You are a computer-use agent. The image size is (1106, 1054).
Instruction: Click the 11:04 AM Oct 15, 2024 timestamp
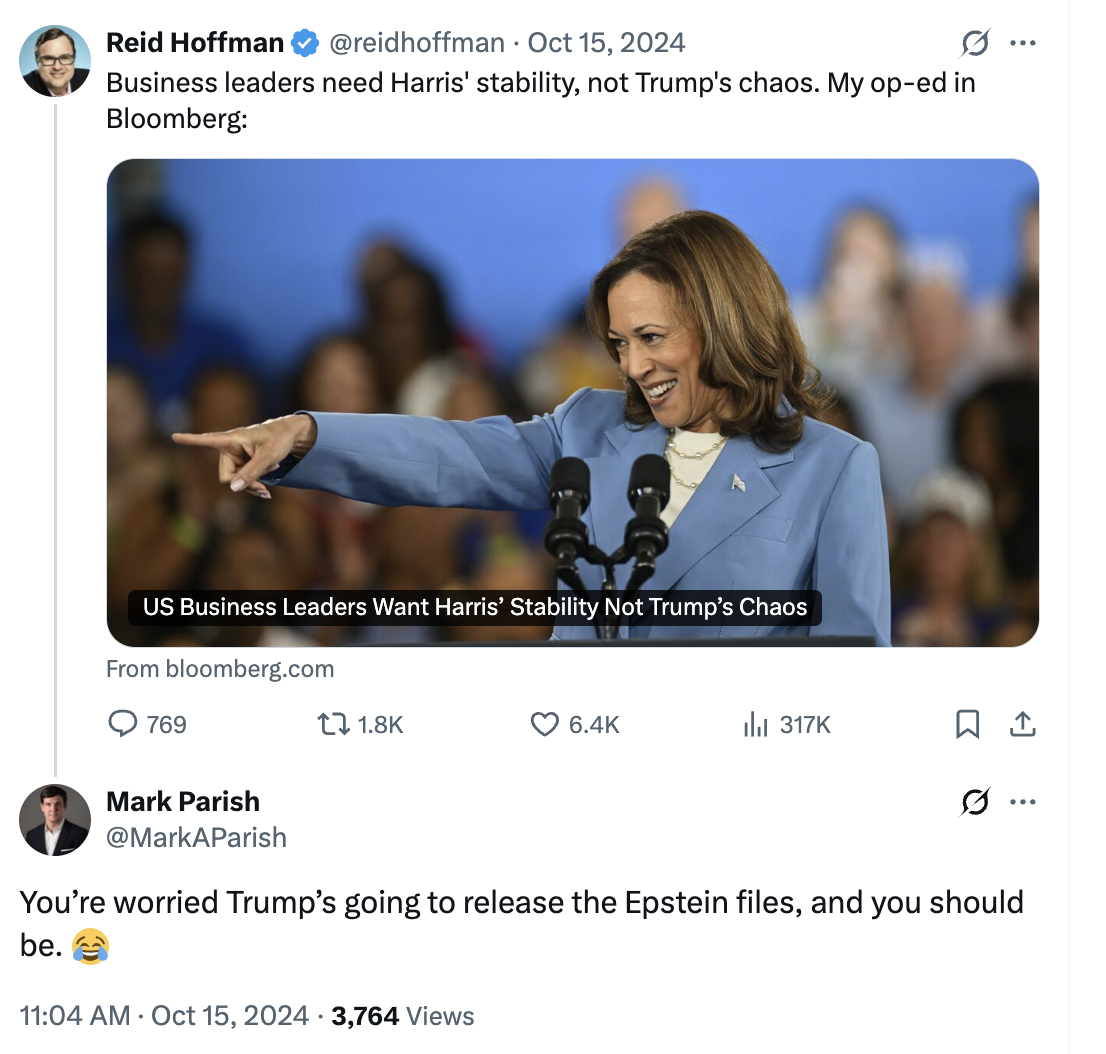tap(164, 1016)
